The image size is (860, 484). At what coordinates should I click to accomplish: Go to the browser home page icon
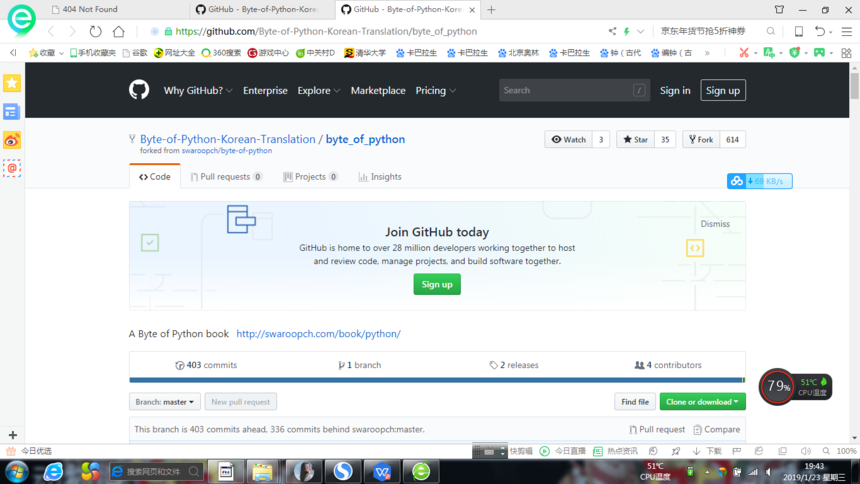pyautogui.click(x=118, y=31)
